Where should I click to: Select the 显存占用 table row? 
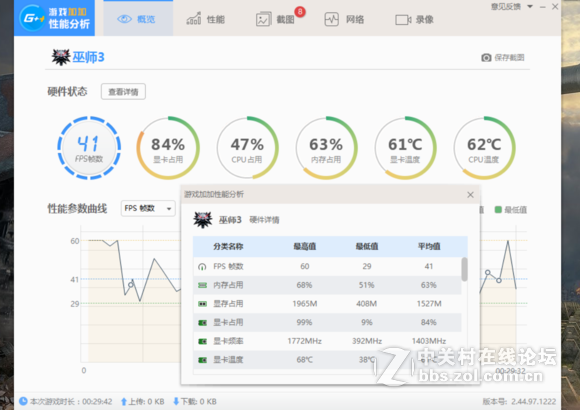tap(327, 304)
